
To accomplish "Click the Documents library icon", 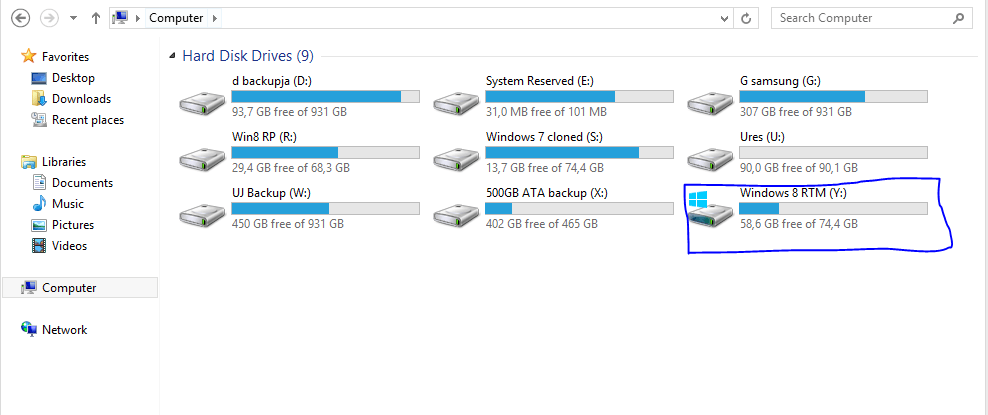I will [39, 183].
